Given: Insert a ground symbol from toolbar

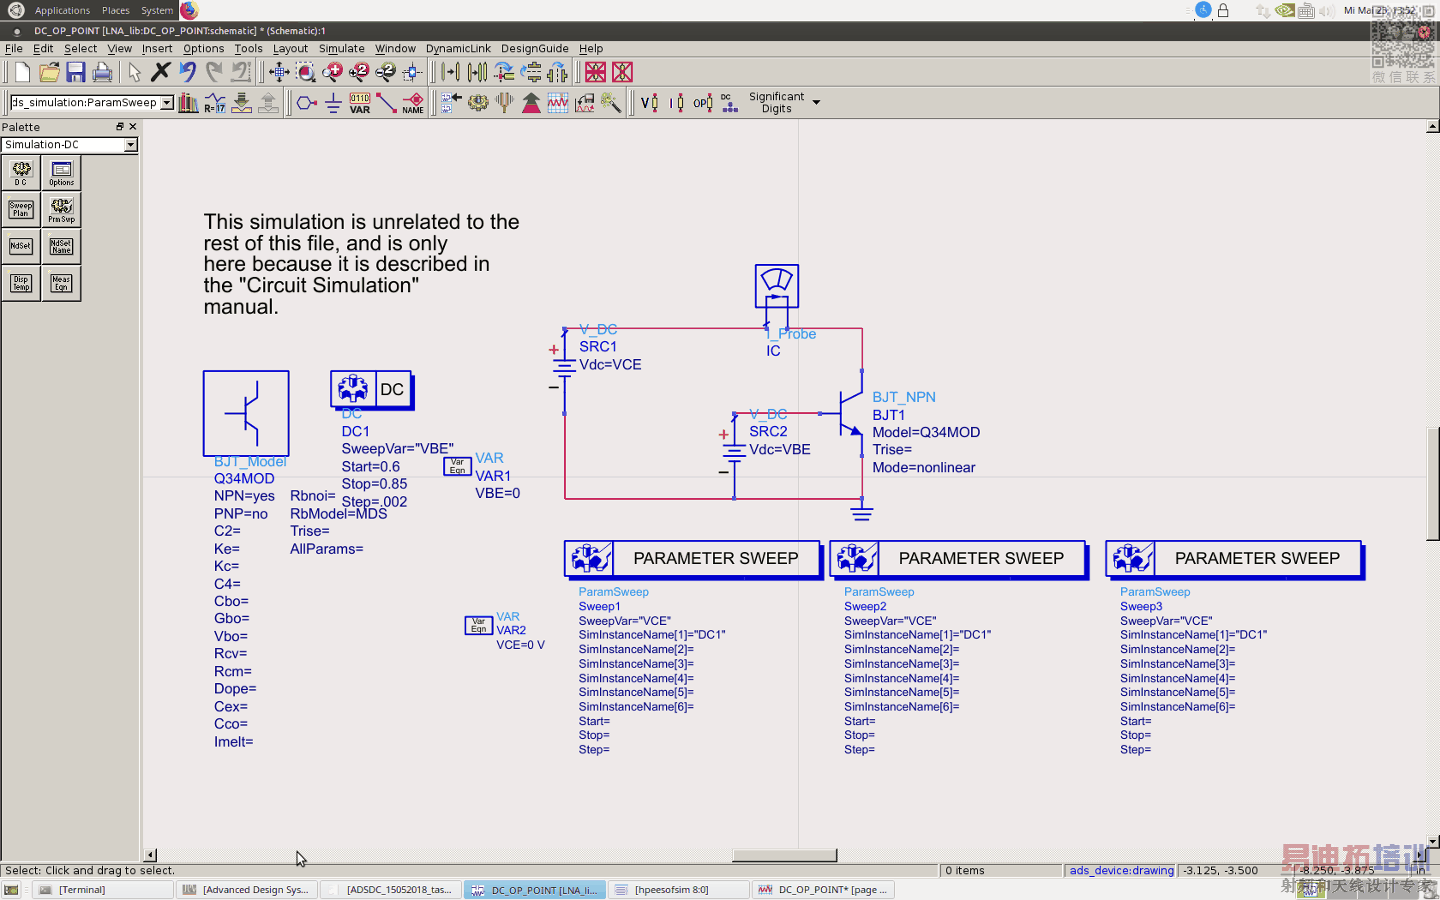Looking at the screenshot, I should (x=333, y=102).
